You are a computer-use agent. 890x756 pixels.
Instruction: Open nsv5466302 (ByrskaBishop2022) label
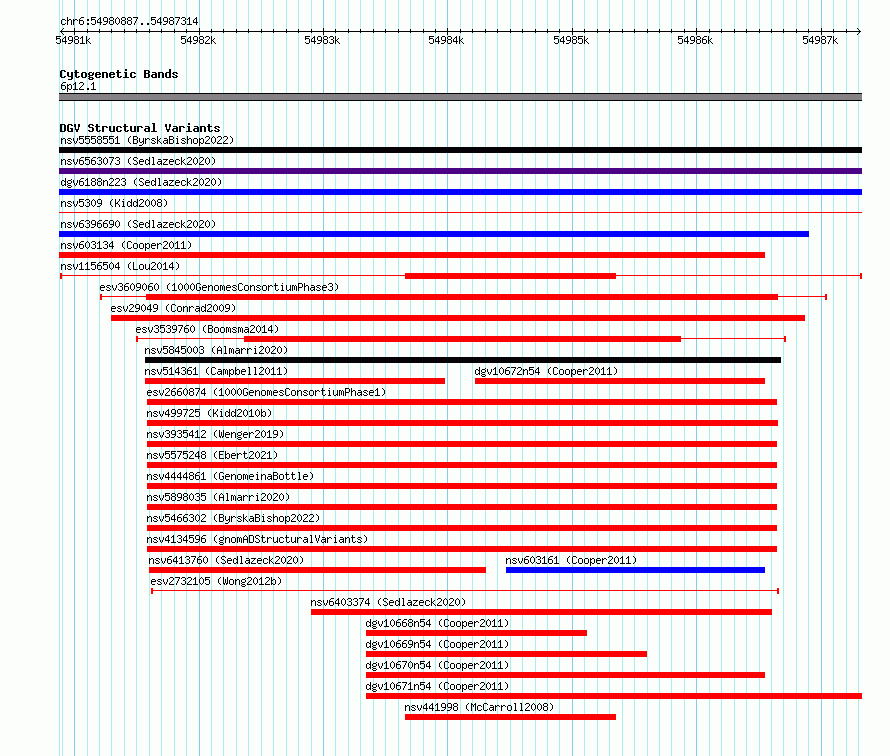pos(233,518)
